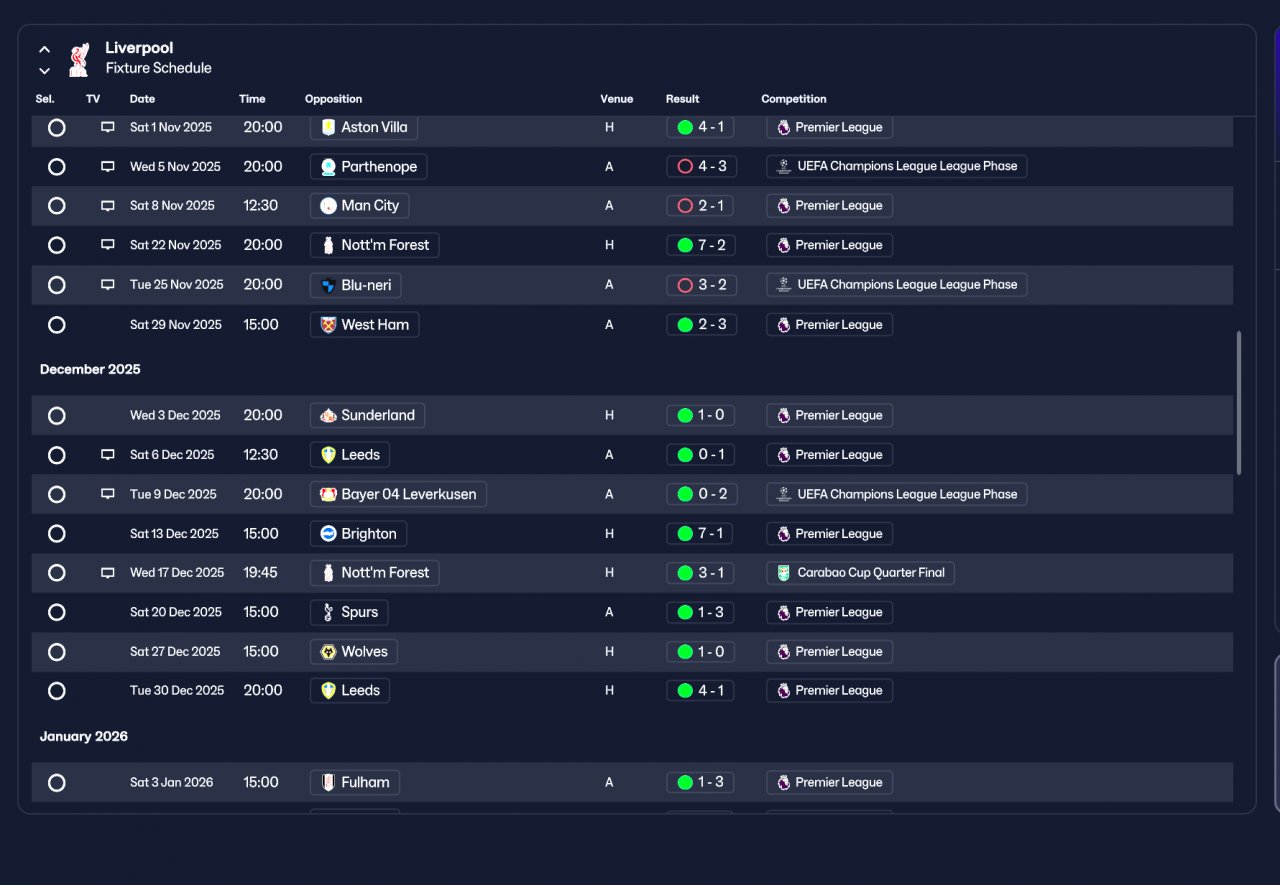Click the January 2026 month heading
1280x885 pixels.
84,737
